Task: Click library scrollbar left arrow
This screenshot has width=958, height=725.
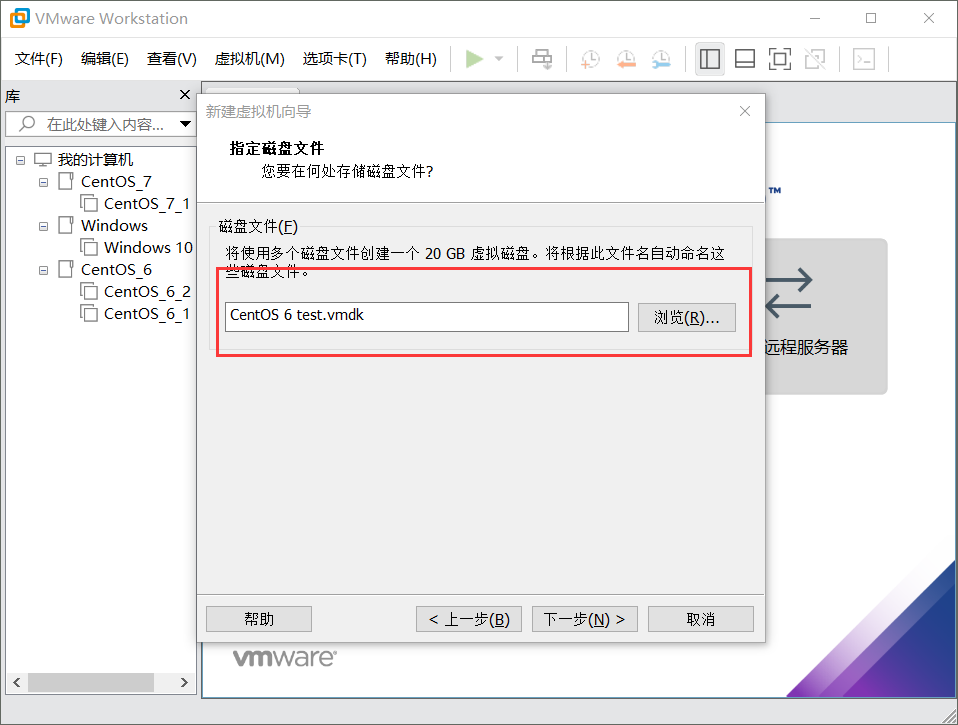Action: coord(16,682)
